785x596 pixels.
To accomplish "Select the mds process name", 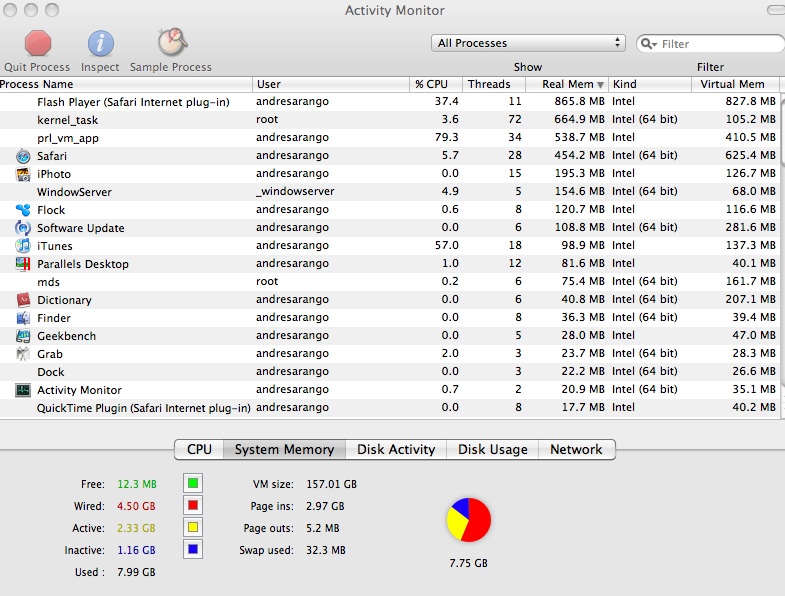I will tap(48, 282).
